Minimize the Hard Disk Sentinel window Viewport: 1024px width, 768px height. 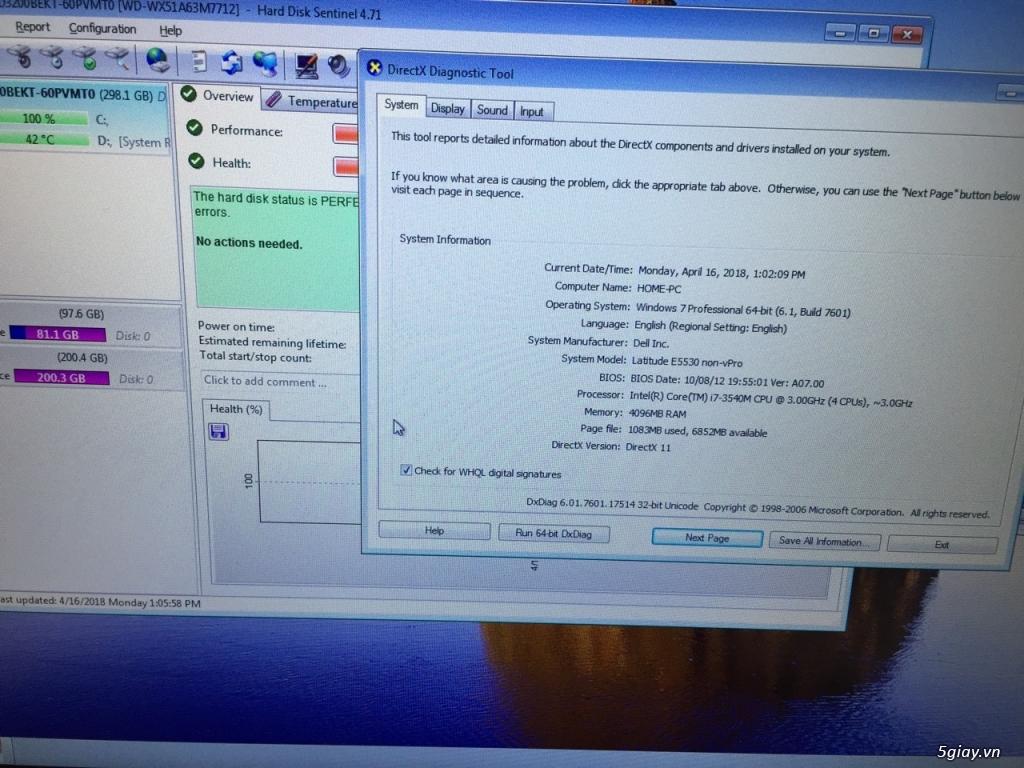point(840,31)
